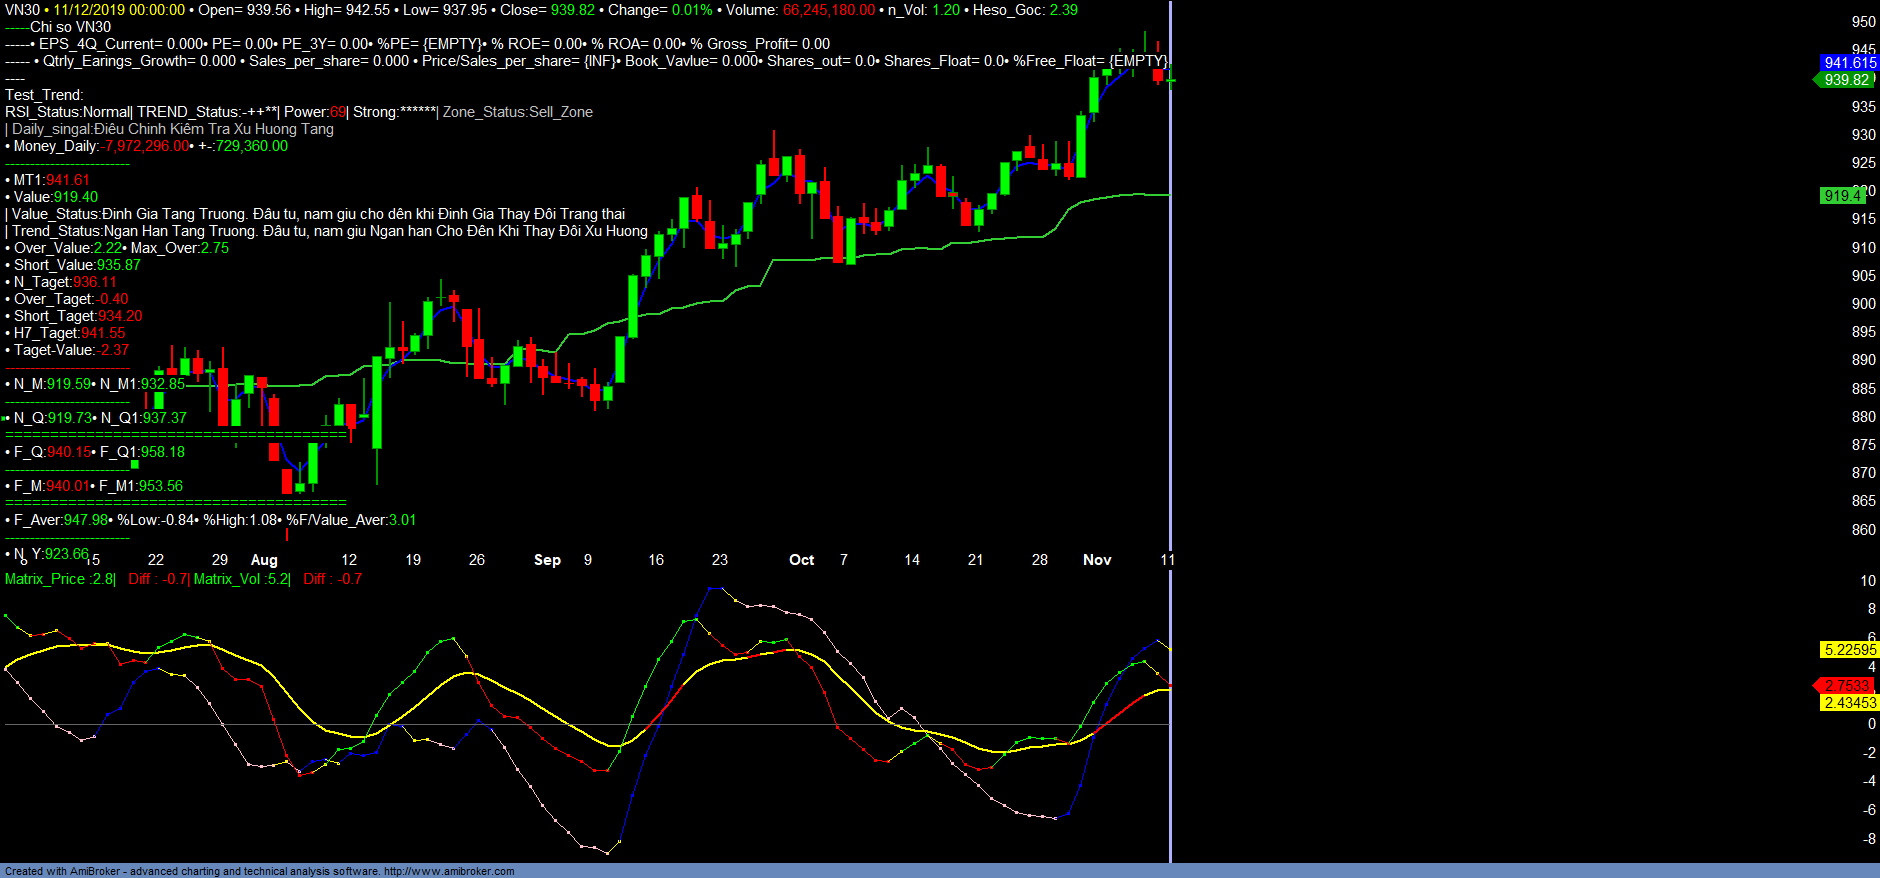Click the Zone_Status:Sell_Zone text
The height and width of the screenshot is (878, 1880).
pyautogui.click(x=518, y=112)
